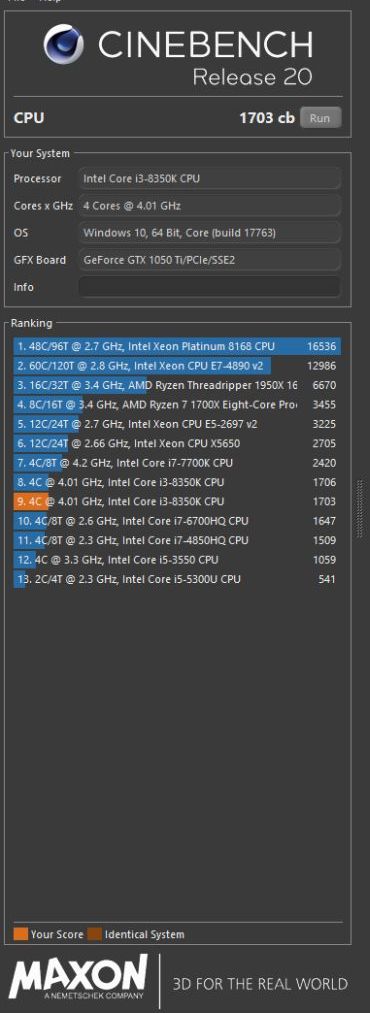Click the panel resize grip on right edge
Screen dimensions: 370x1013
[x=360, y=508]
